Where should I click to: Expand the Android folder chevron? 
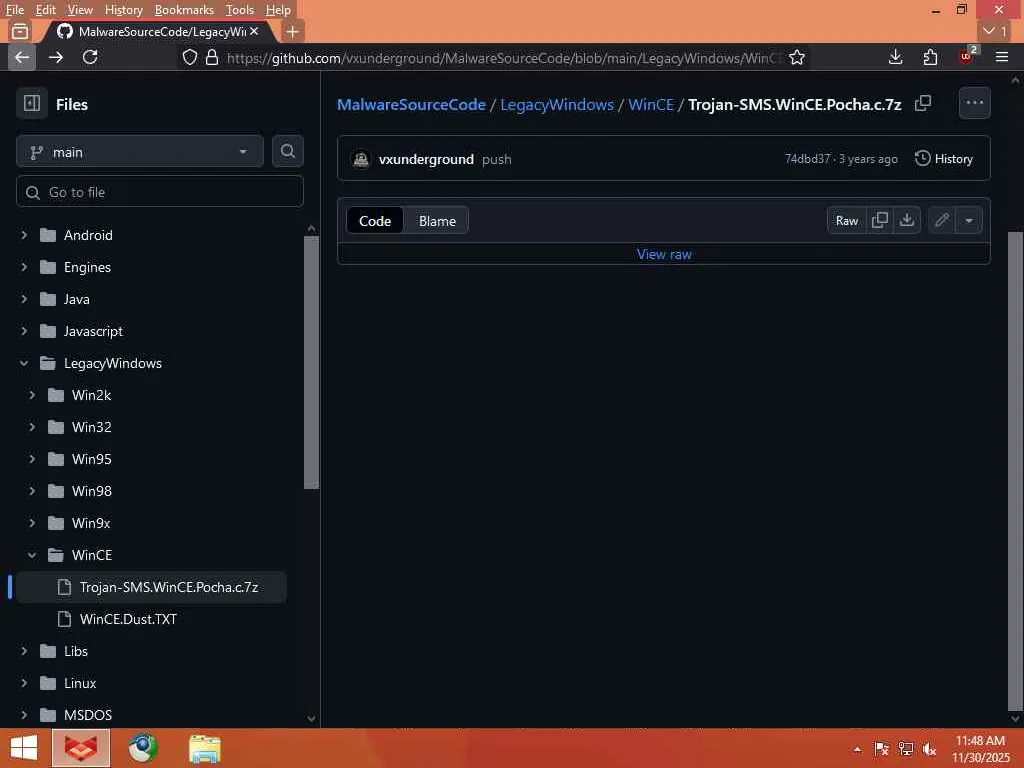tap(24, 234)
